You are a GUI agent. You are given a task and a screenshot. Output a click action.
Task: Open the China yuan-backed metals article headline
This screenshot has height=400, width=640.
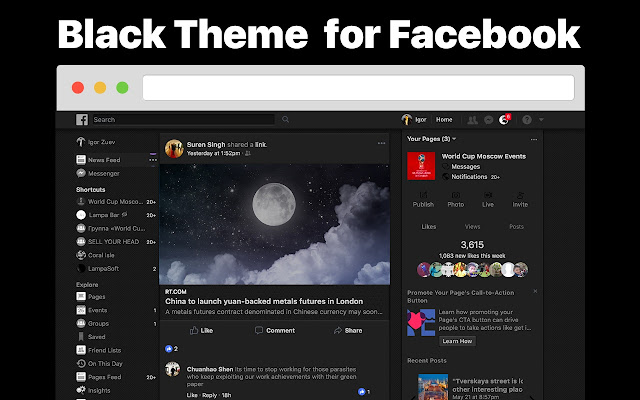[264, 301]
